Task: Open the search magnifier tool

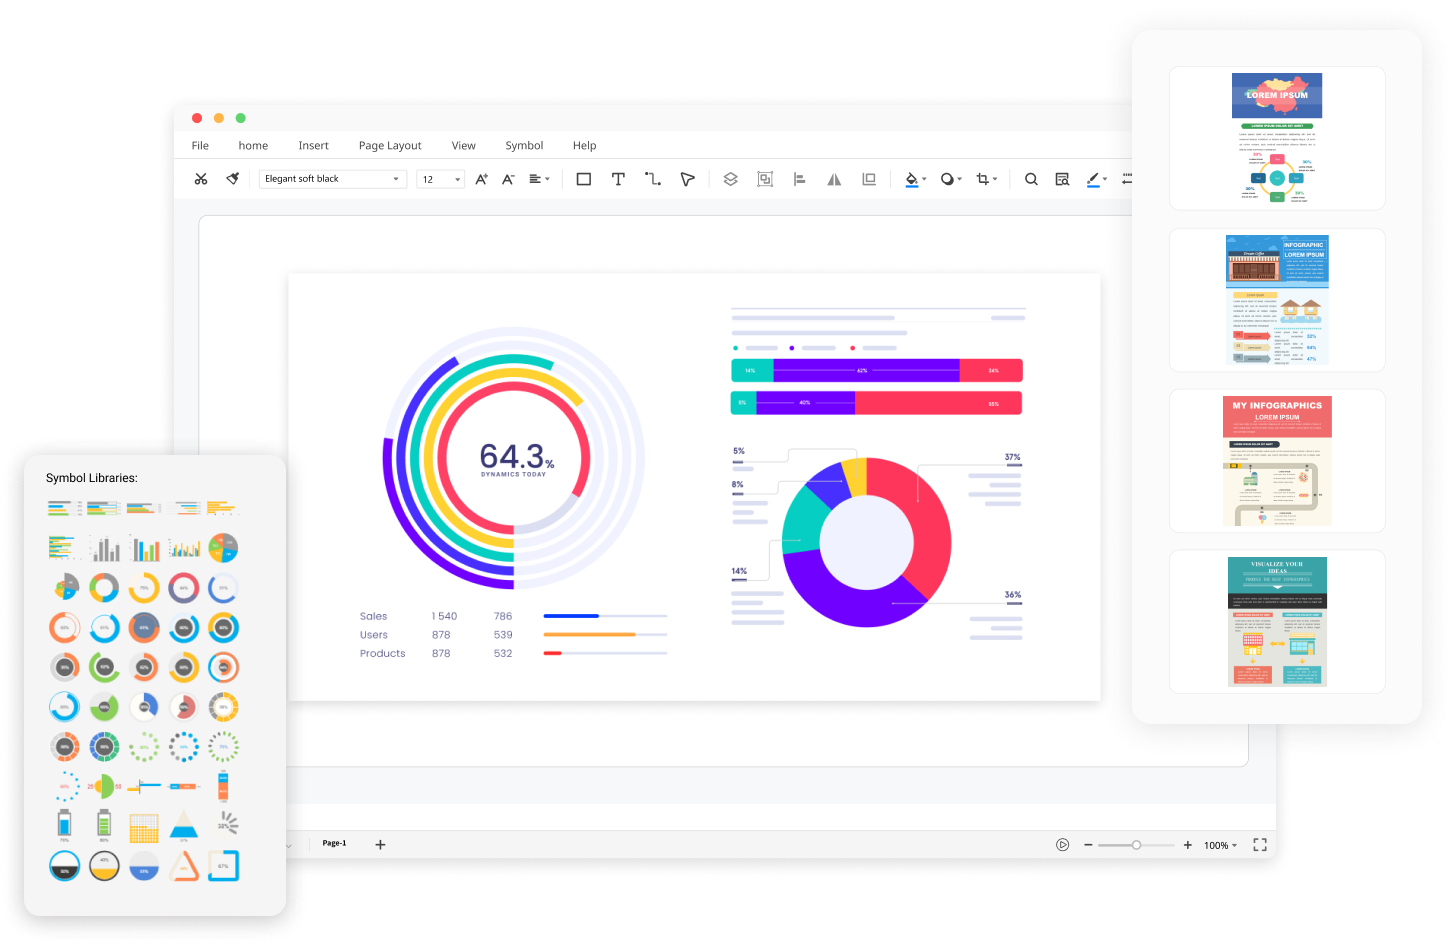Action: pos(1031,179)
